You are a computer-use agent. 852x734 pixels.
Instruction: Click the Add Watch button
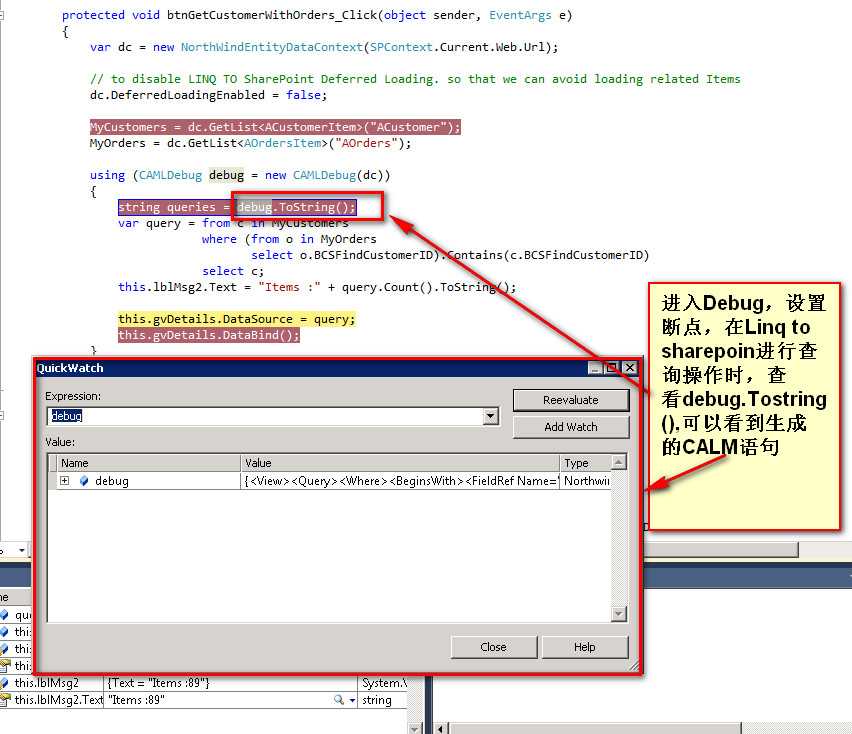(571, 427)
